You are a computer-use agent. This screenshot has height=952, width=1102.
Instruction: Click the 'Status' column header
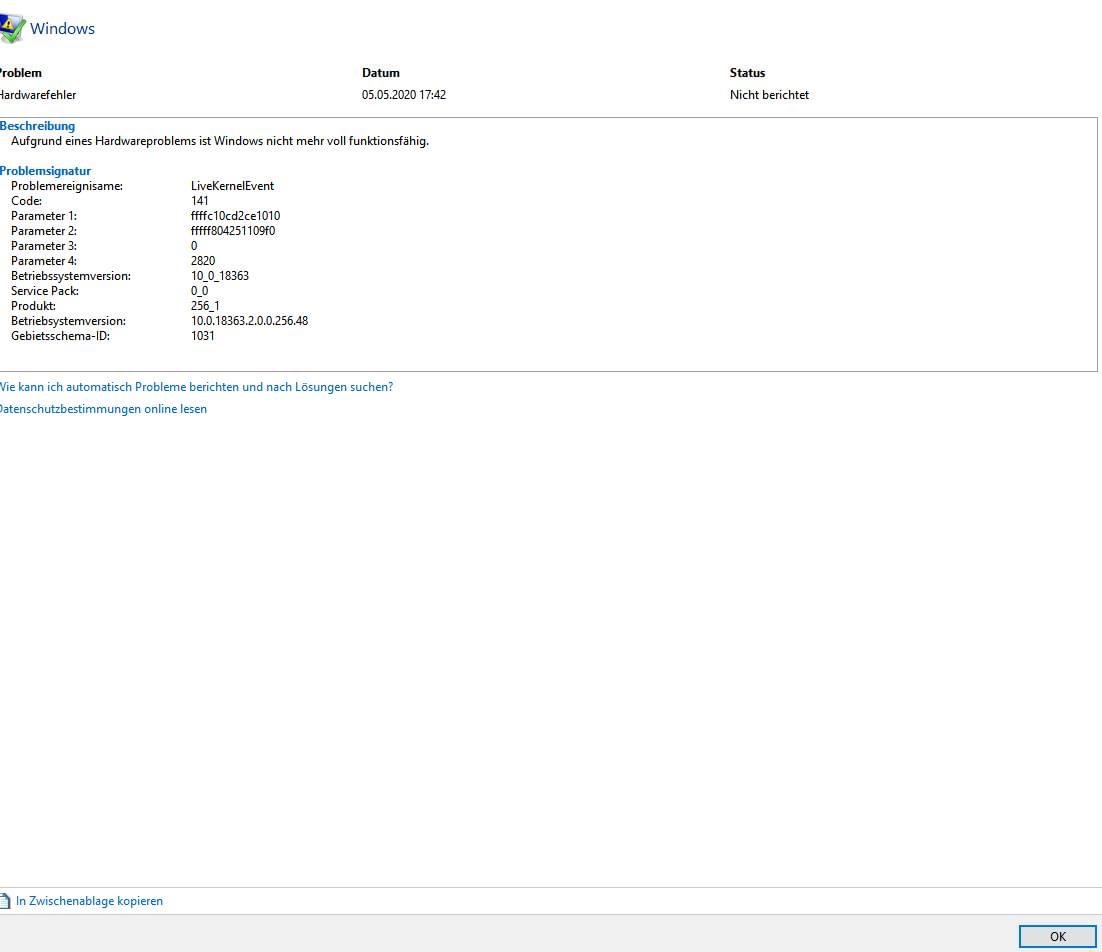point(748,73)
